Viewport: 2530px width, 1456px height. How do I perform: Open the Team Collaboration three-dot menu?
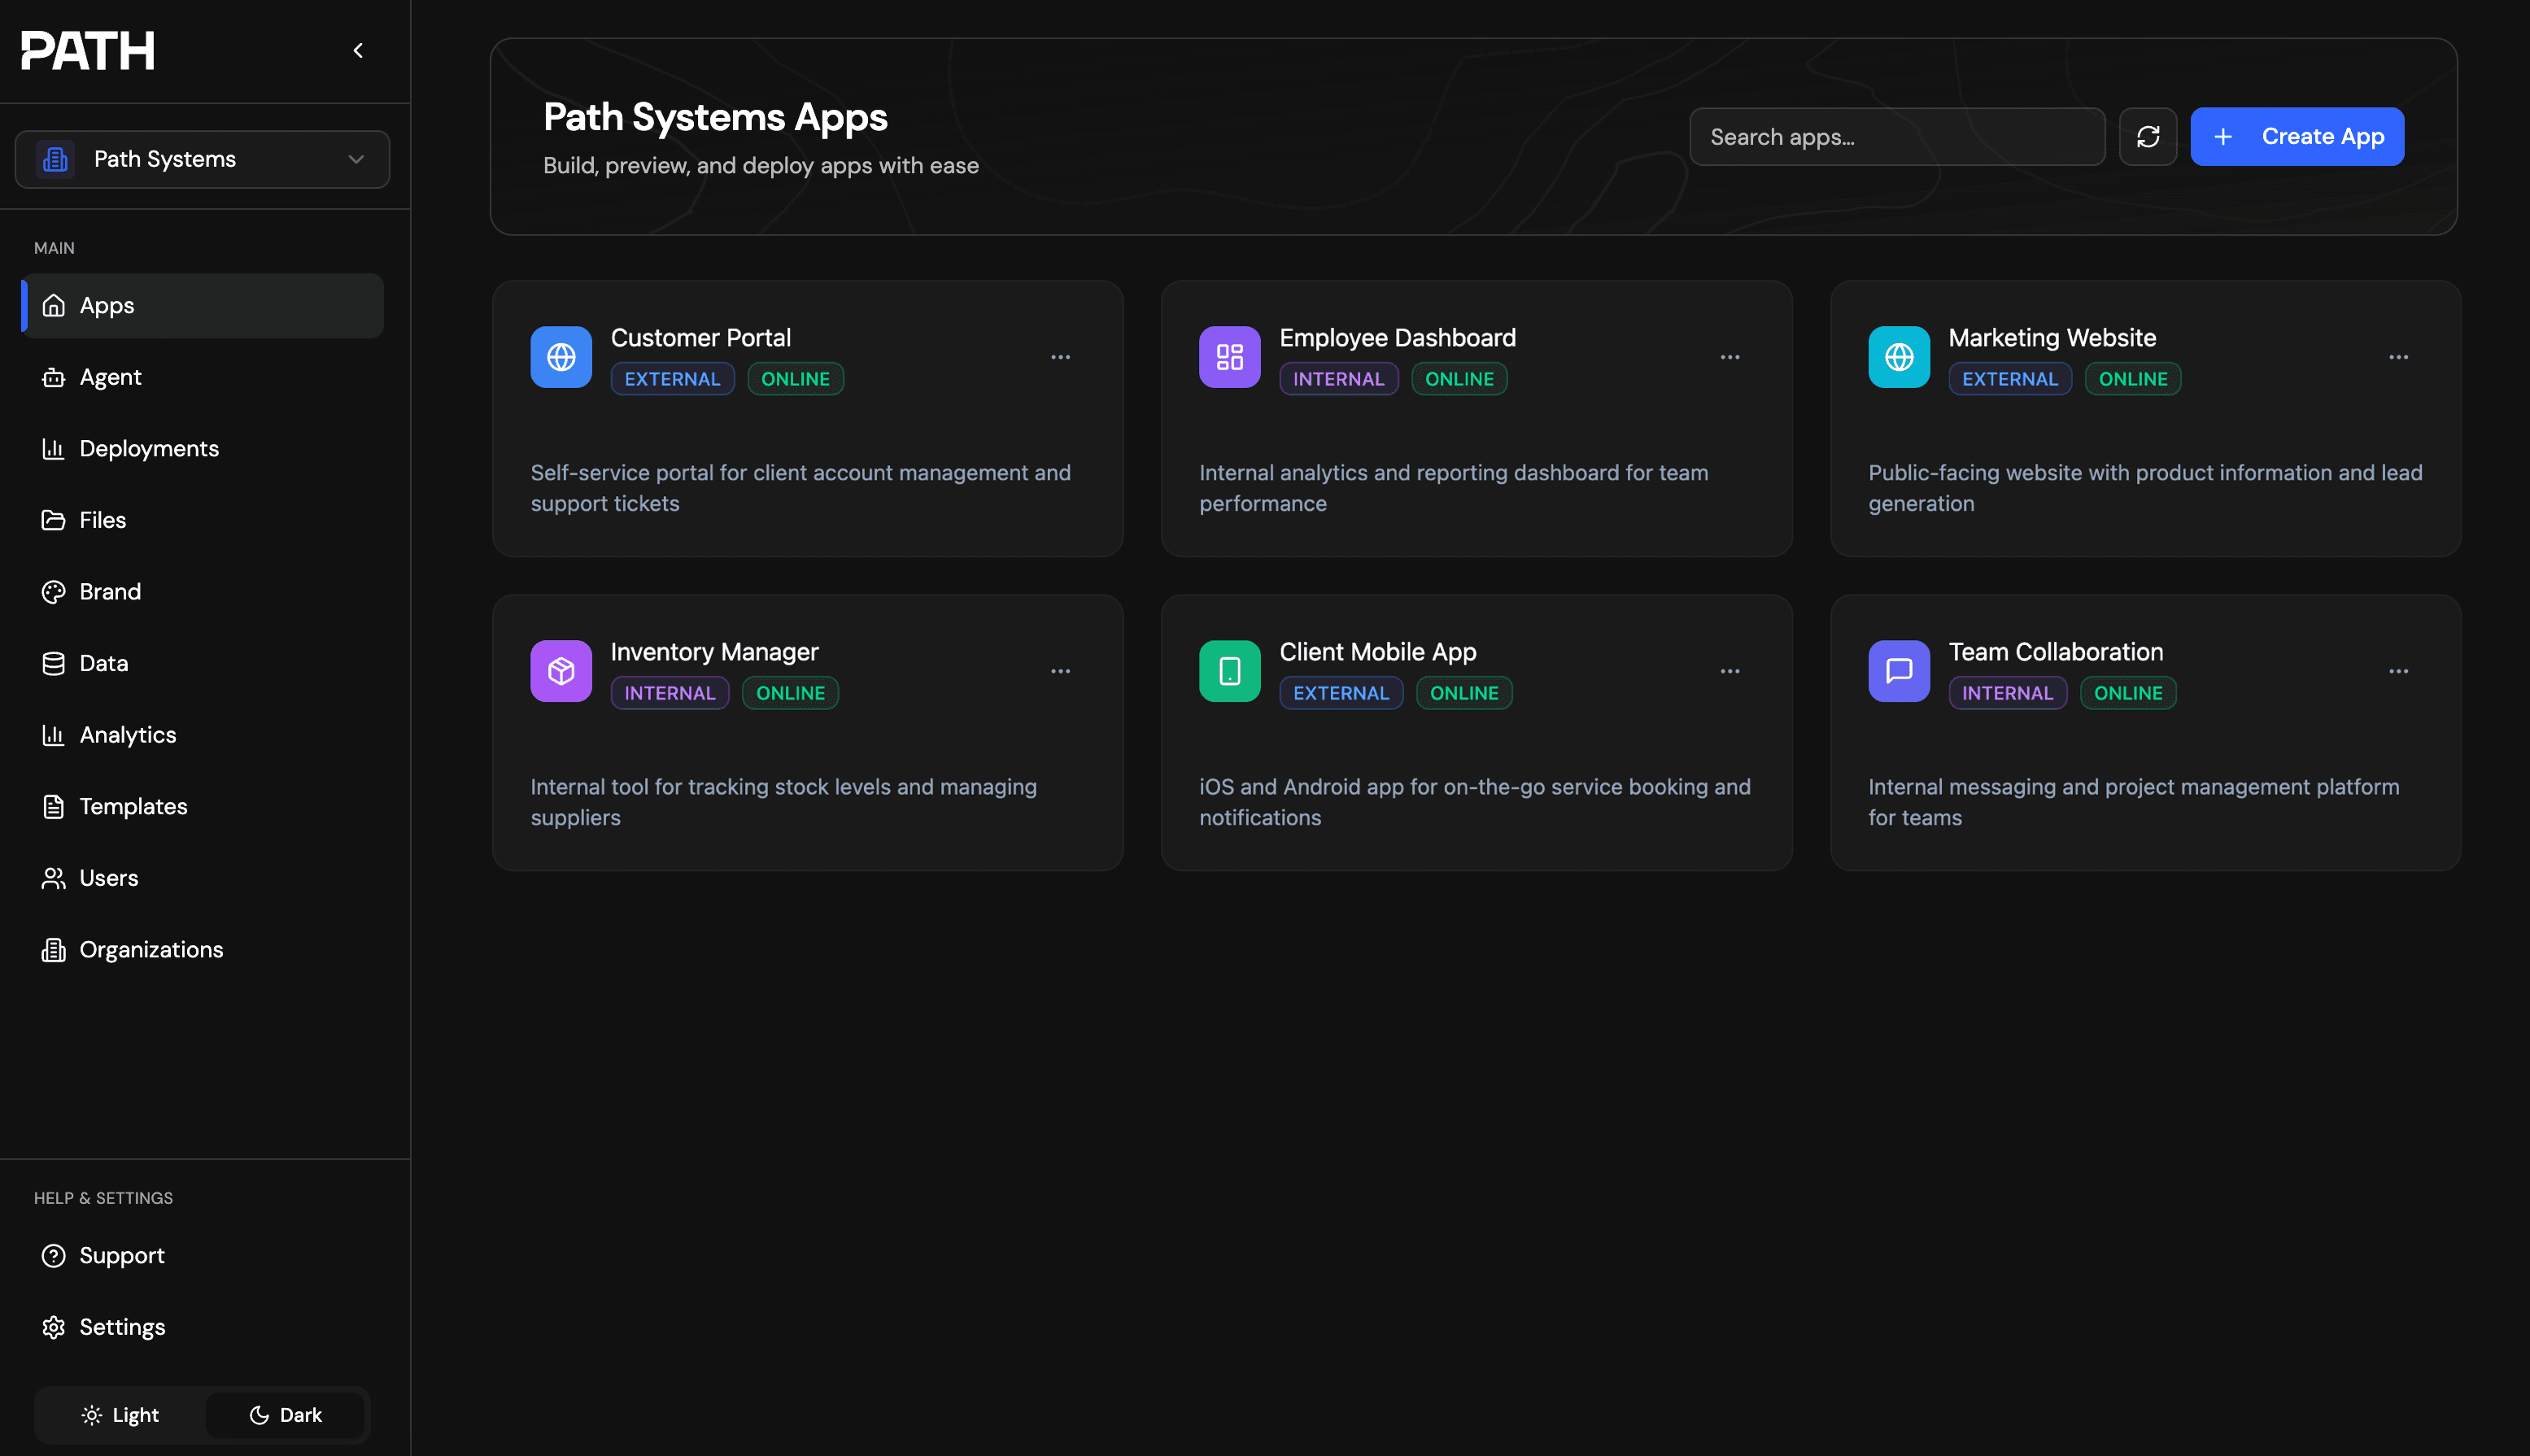pos(2398,671)
